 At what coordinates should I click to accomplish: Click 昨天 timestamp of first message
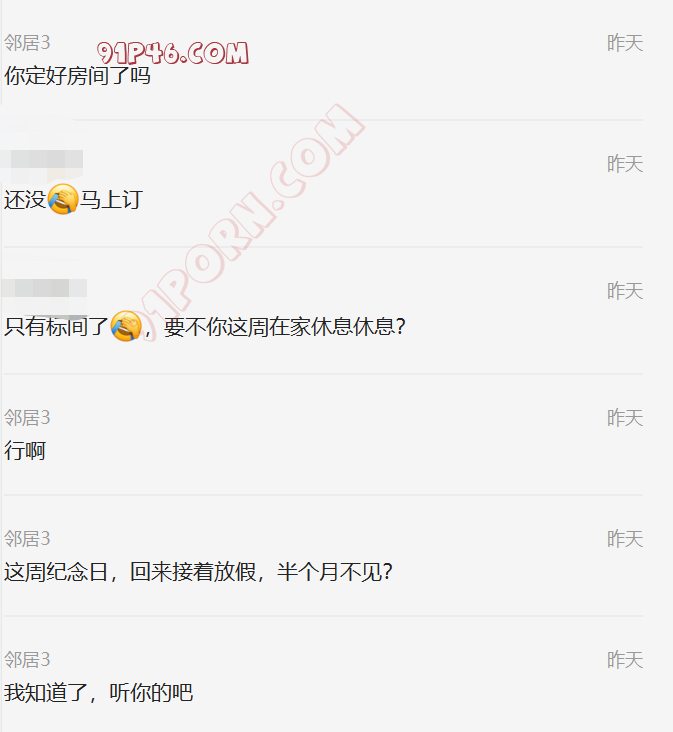625,43
